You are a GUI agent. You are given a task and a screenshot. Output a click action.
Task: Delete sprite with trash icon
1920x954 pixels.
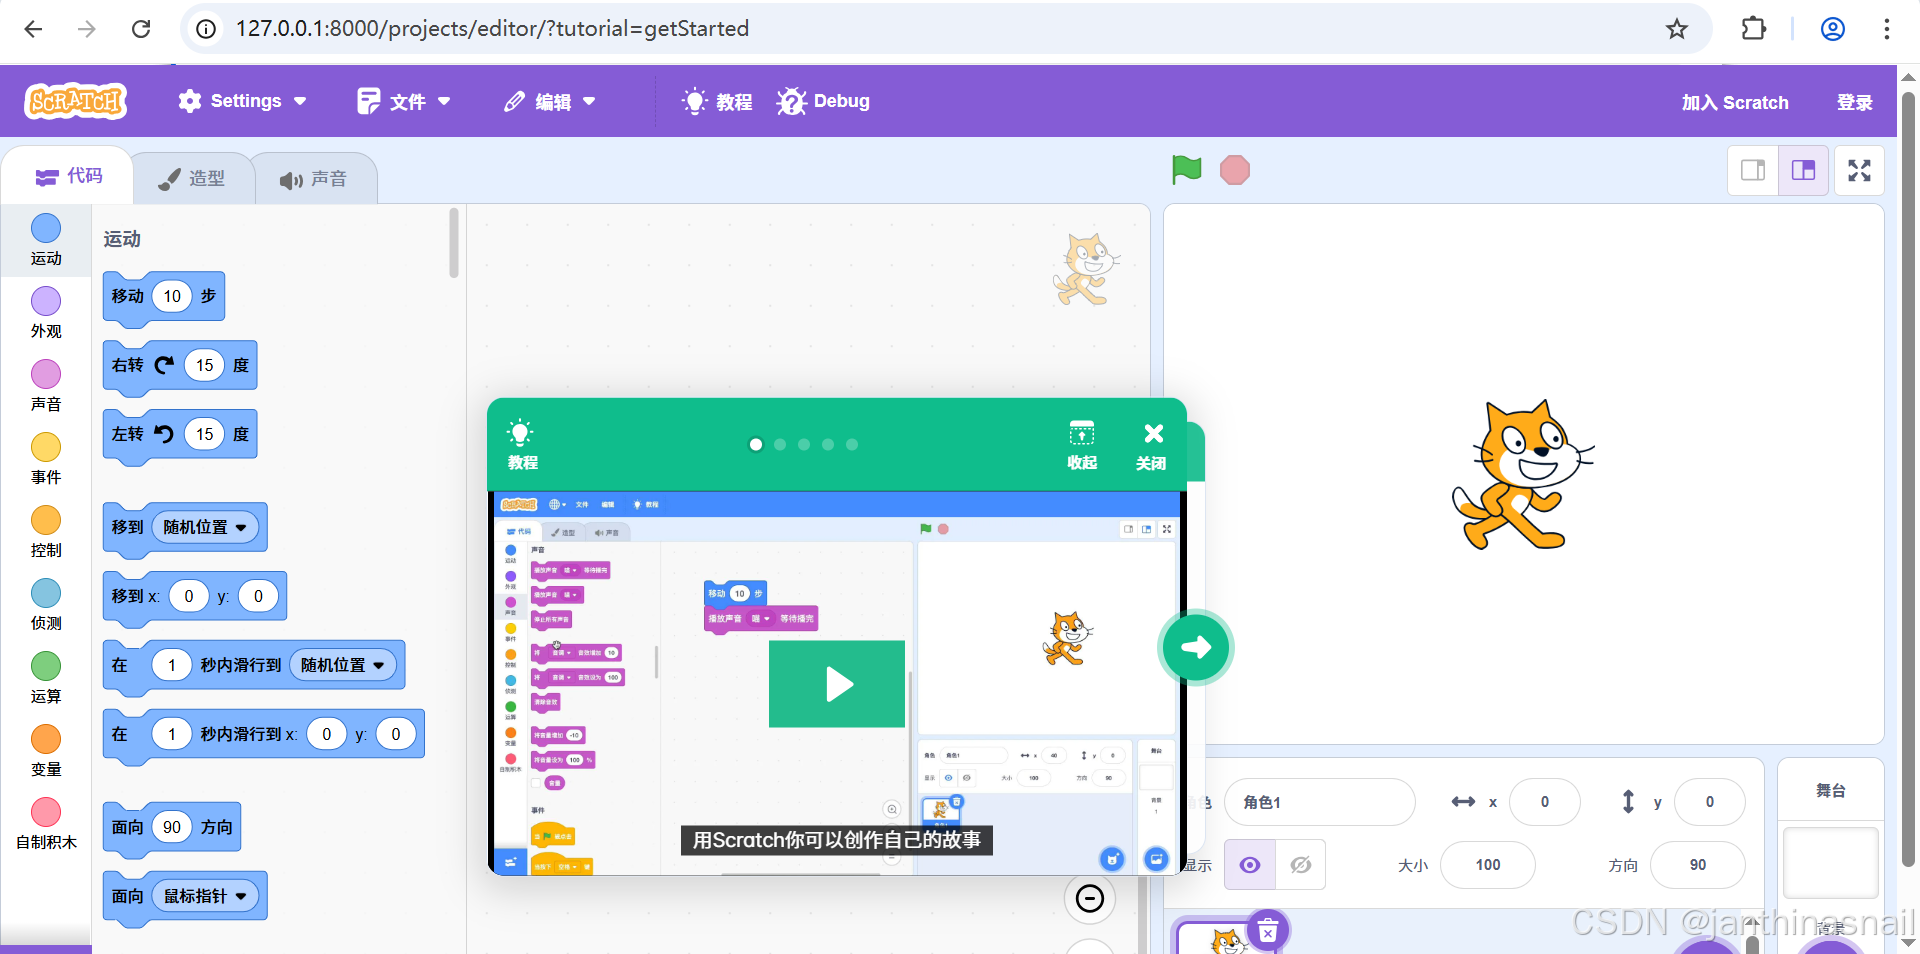tap(1268, 932)
